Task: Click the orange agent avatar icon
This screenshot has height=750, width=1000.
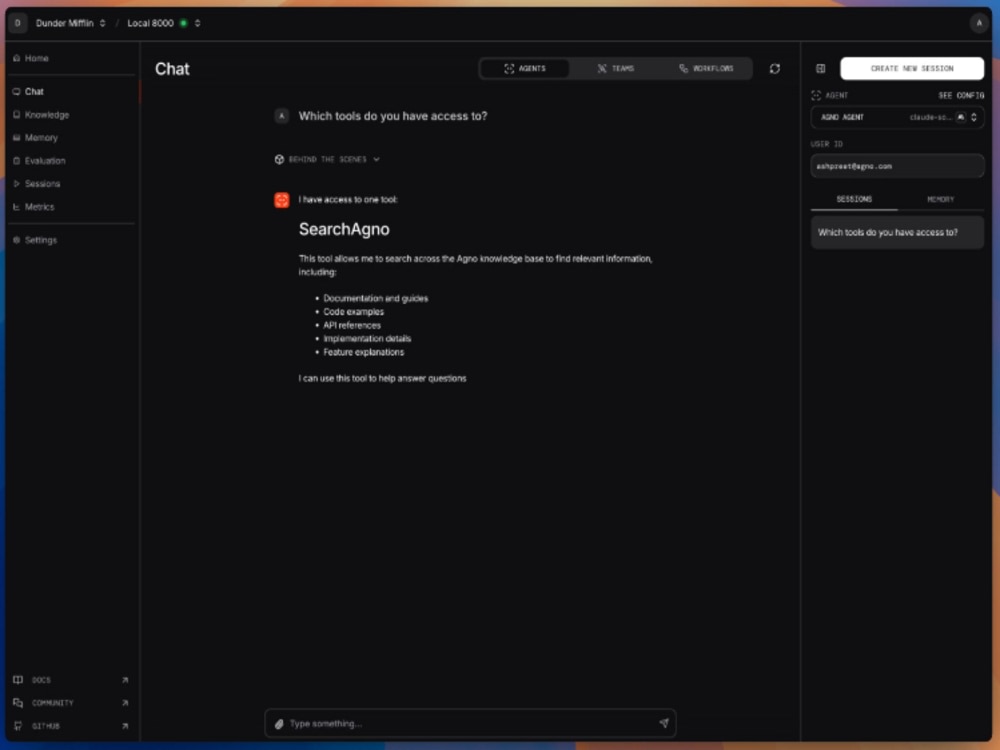Action: [281, 200]
